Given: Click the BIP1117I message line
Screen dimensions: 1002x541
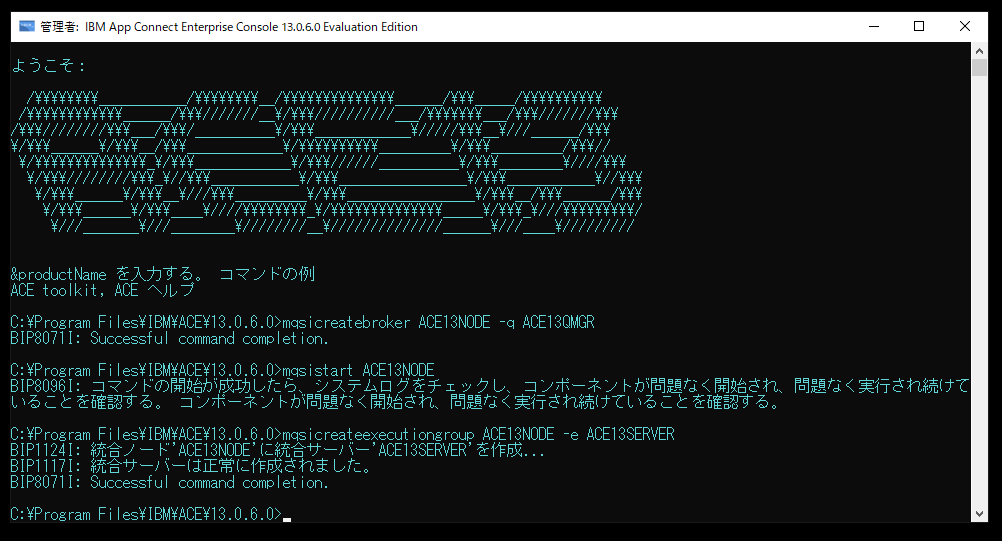Looking at the screenshot, I should point(192,466).
